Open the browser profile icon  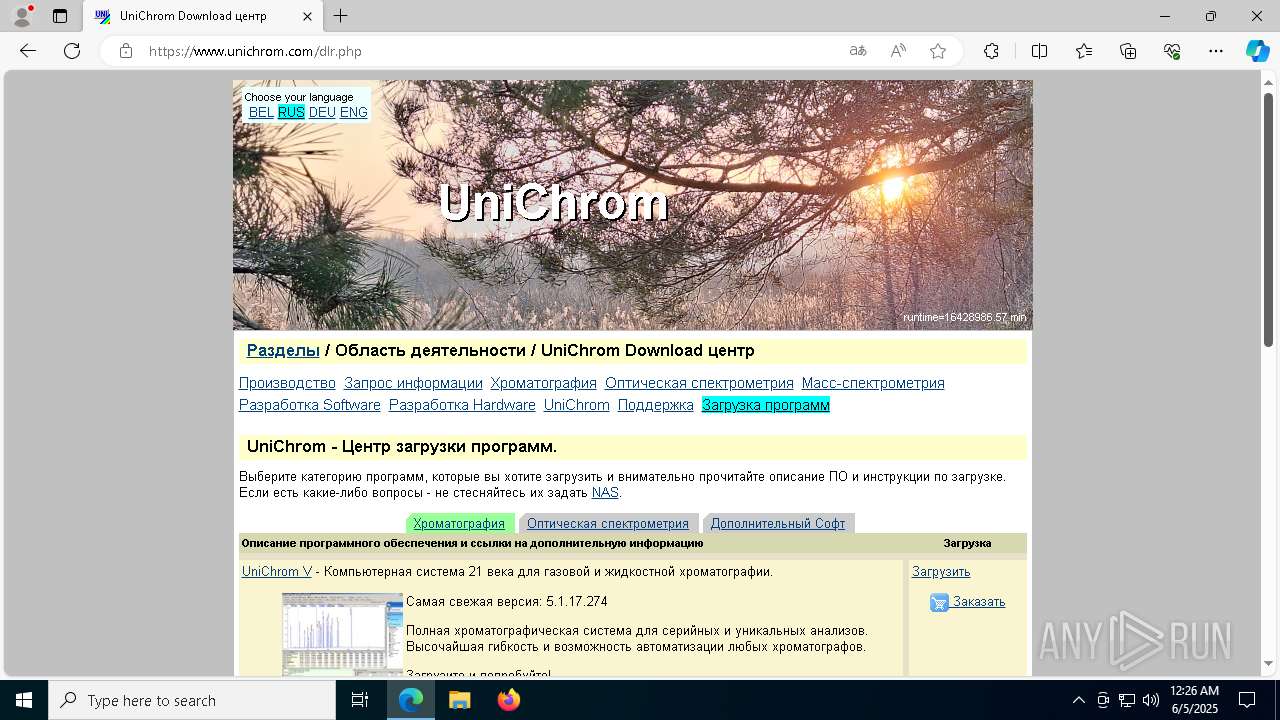click(22, 16)
